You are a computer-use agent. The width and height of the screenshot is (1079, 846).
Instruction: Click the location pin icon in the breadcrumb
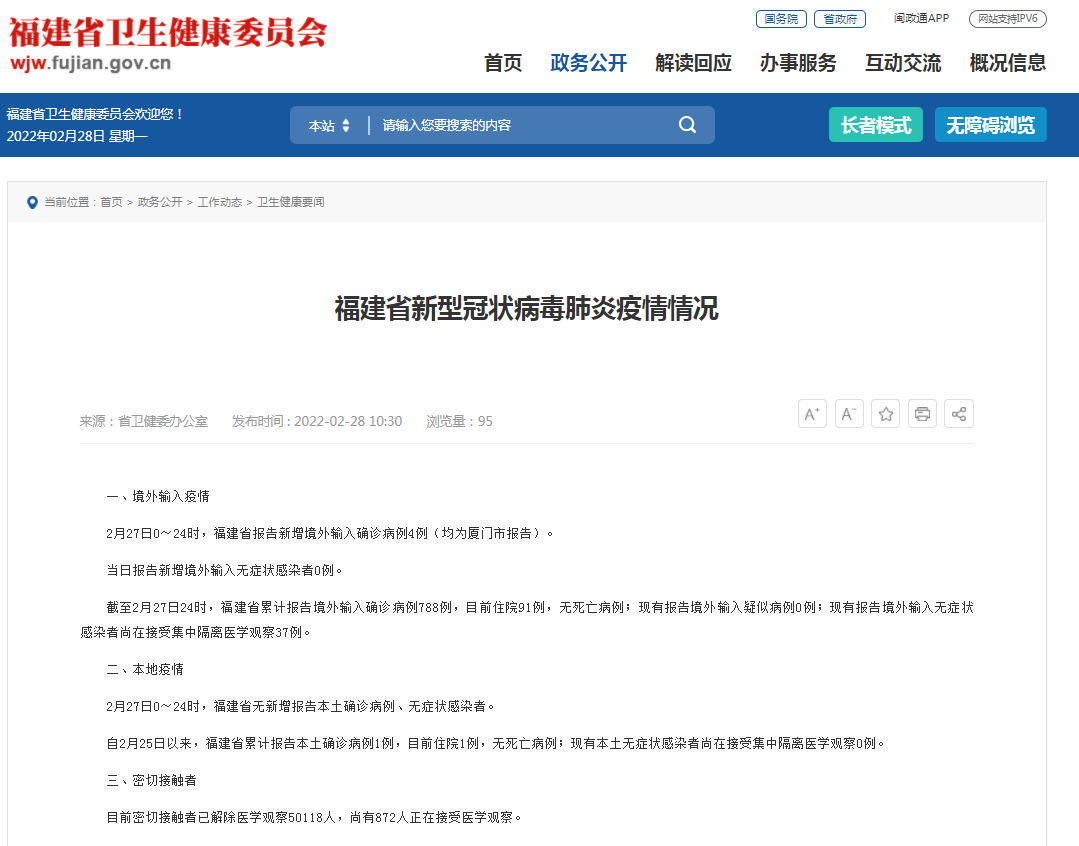point(32,202)
